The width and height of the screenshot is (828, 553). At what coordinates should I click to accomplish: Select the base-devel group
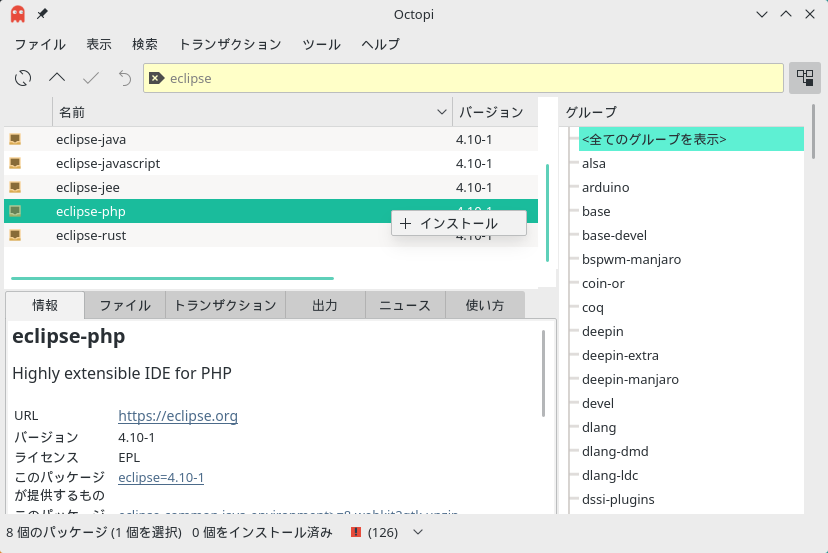(x=614, y=235)
